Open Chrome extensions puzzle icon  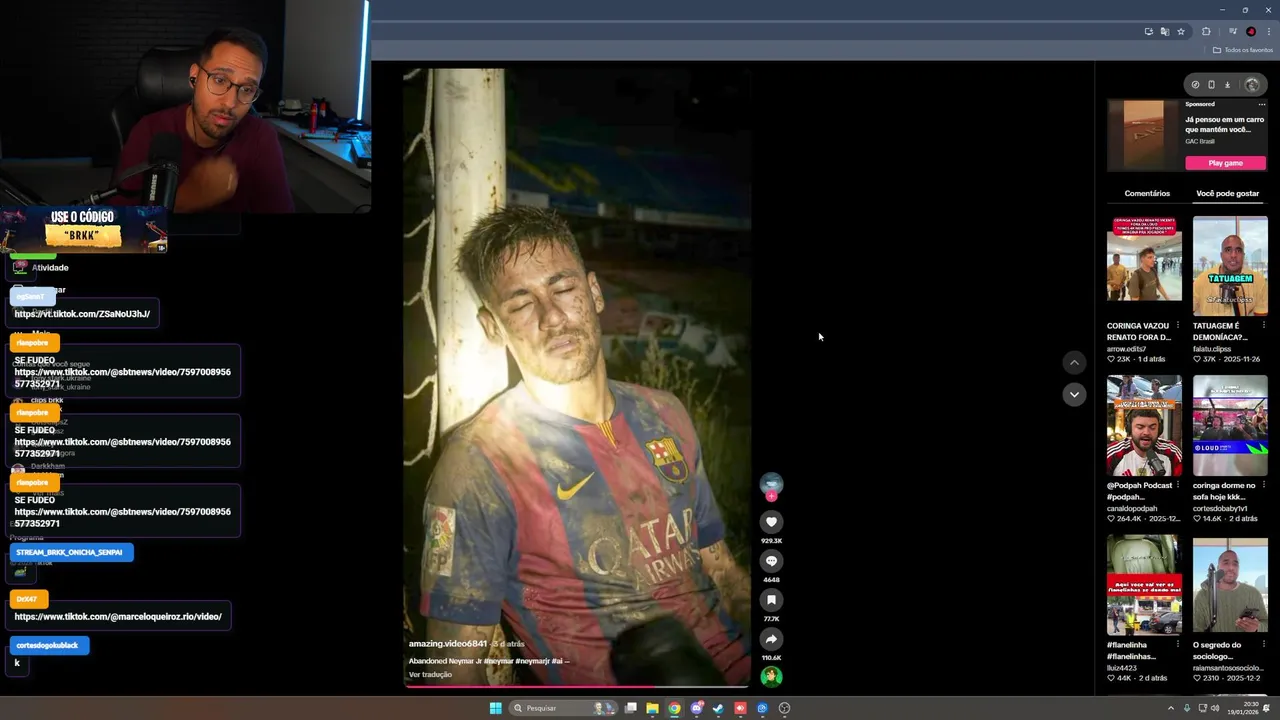[x=1206, y=32]
